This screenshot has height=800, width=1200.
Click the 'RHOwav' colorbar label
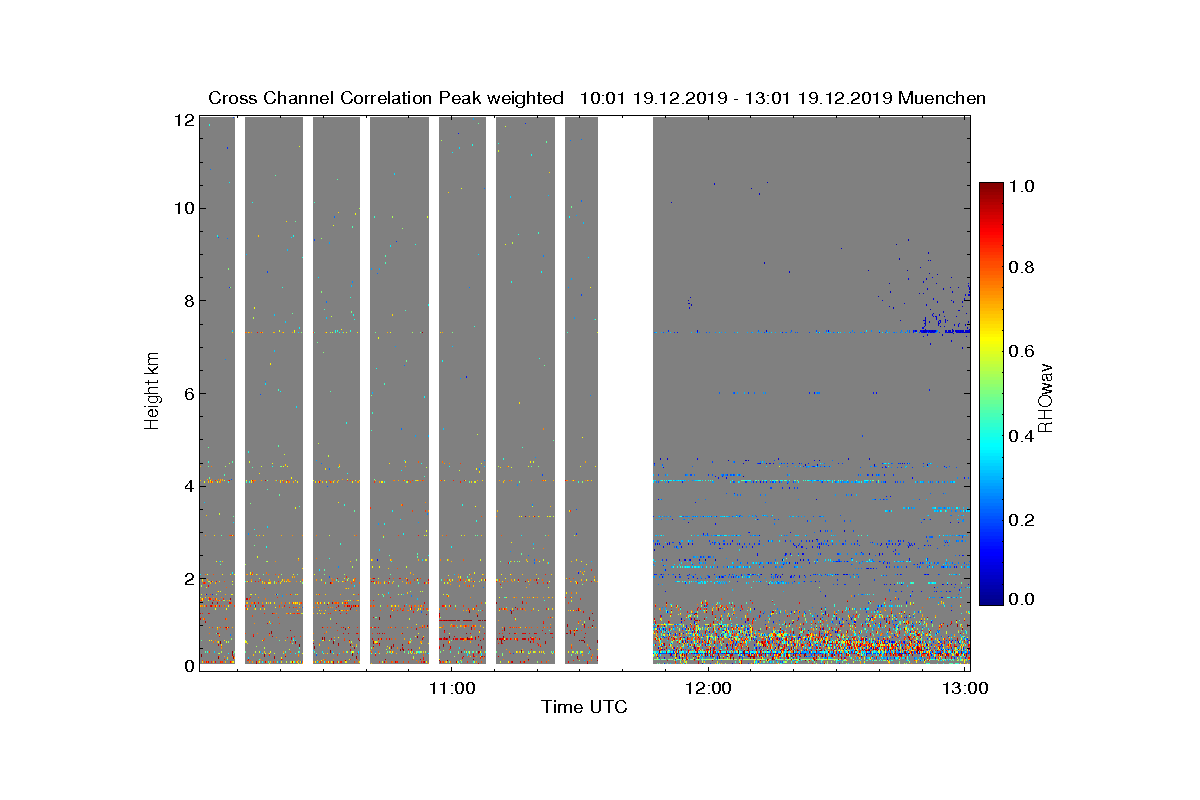pyautogui.click(x=1046, y=397)
